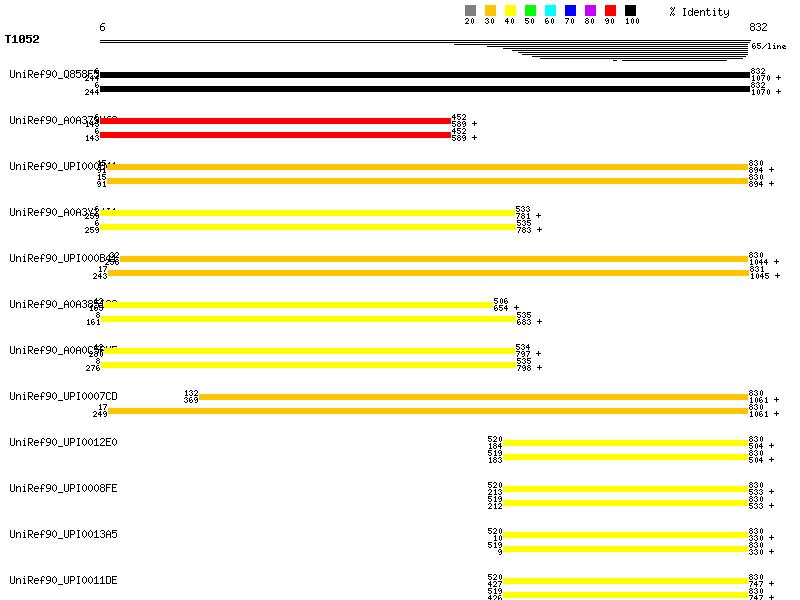
Task: Select the blue 70% identity swatch
Action: point(570,11)
